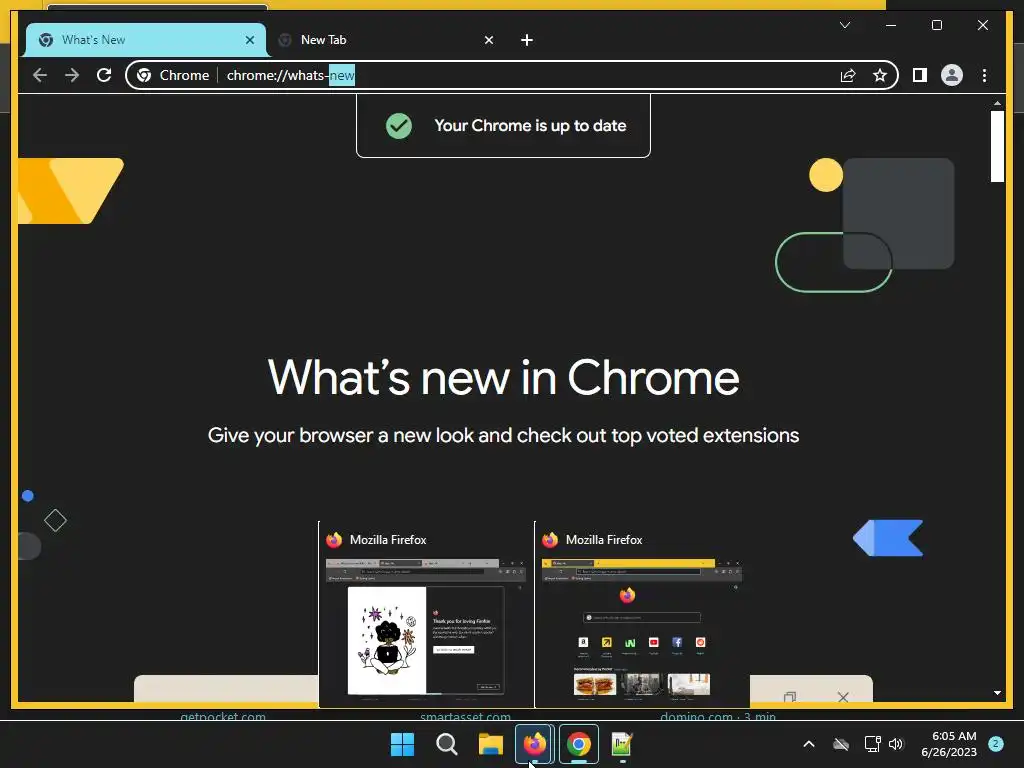Click the scrollbar down arrow

coord(997,693)
